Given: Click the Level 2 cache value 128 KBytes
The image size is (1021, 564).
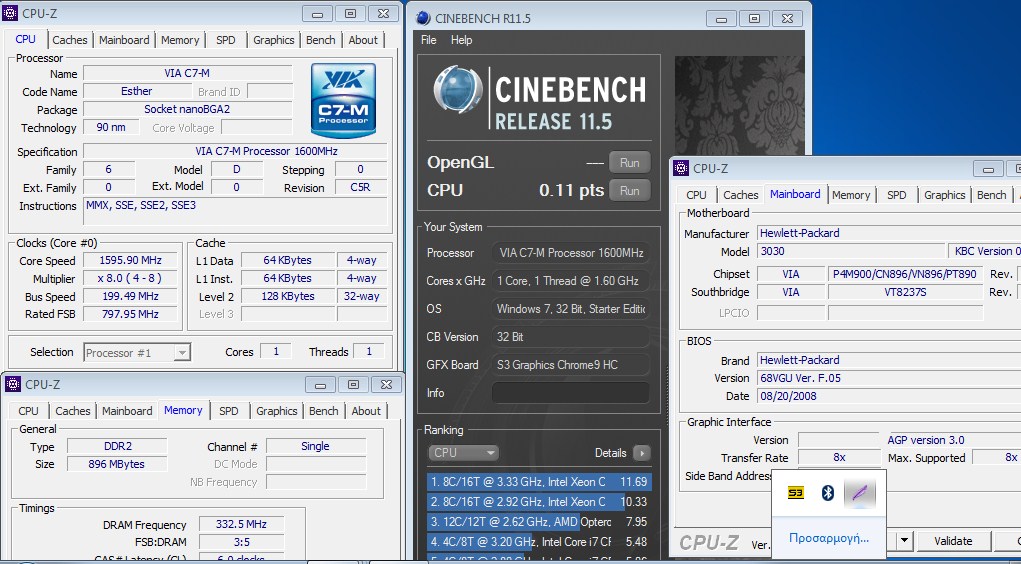Looking at the screenshot, I should click(288, 296).
